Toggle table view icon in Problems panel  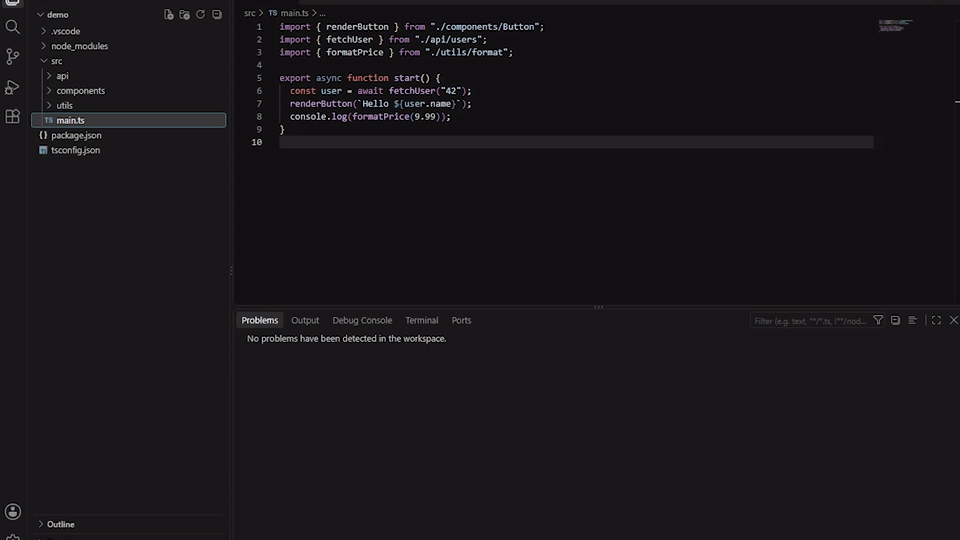[x=912, y=320]
